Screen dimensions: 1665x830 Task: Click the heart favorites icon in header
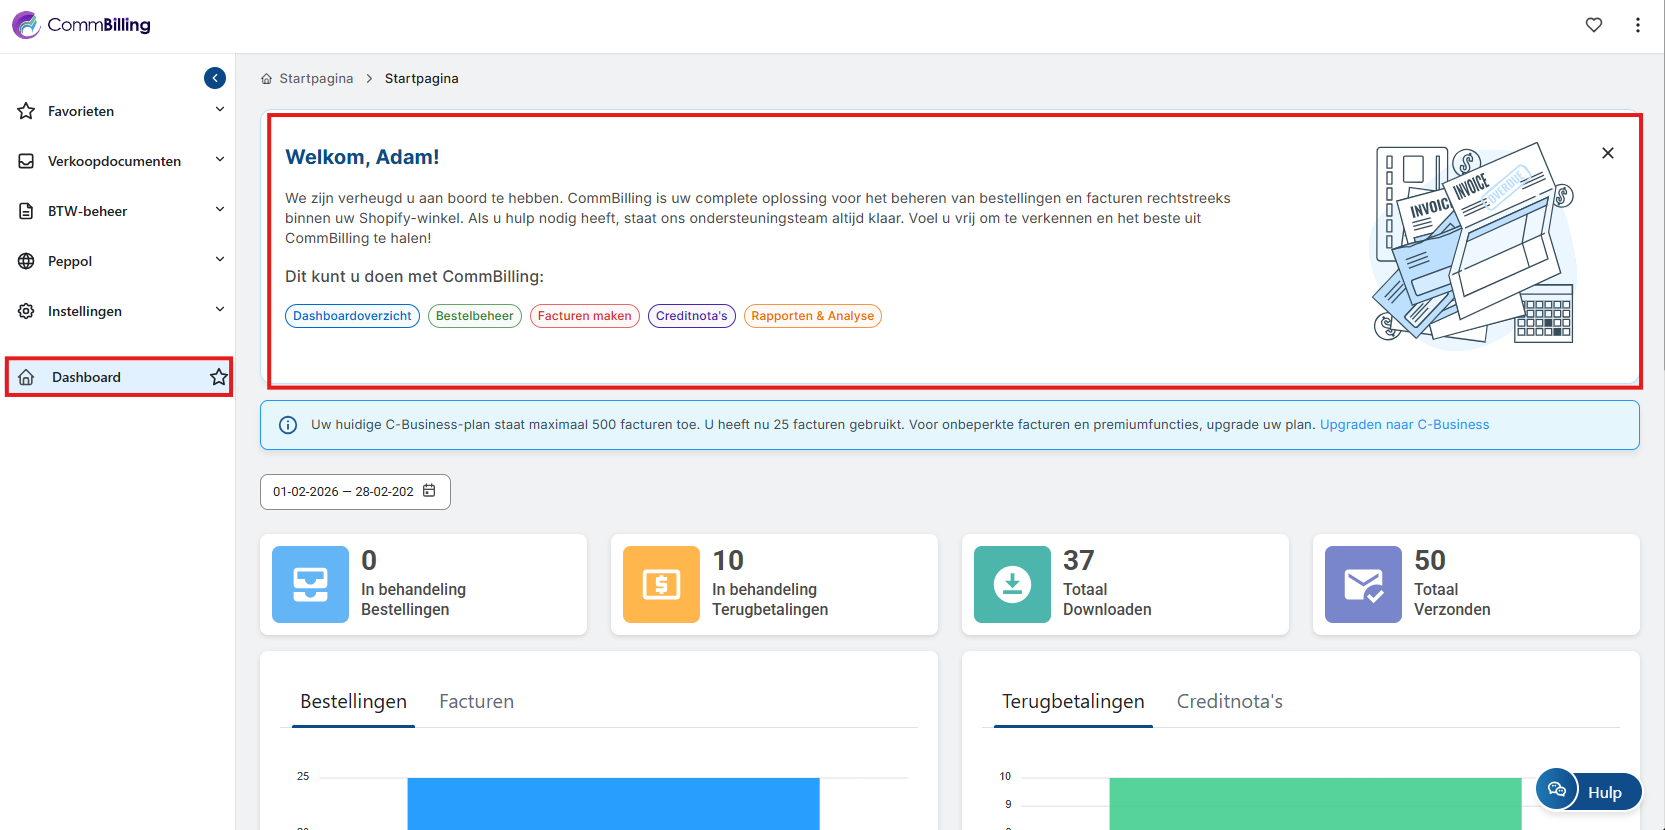point(1594,25)
